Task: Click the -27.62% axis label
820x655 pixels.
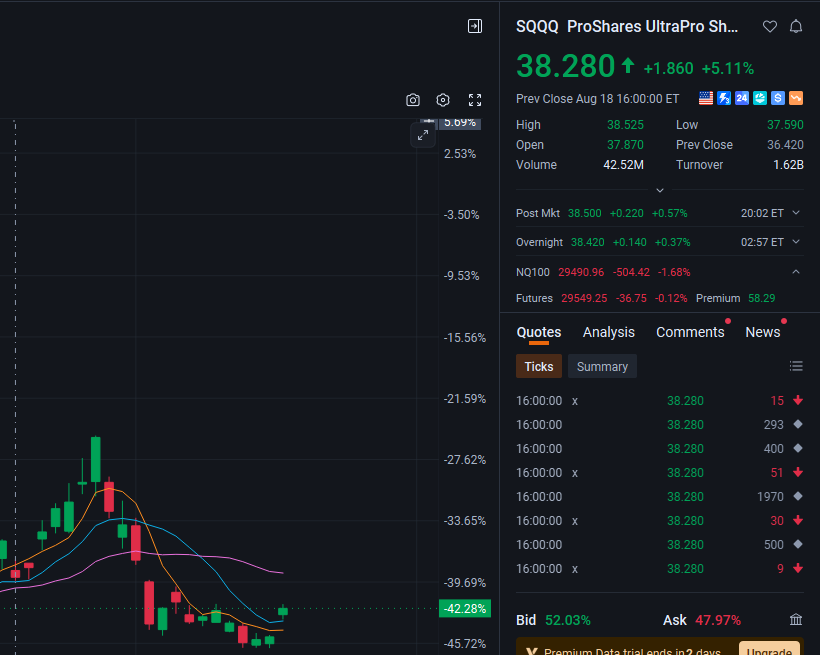Action: point(464,460)
